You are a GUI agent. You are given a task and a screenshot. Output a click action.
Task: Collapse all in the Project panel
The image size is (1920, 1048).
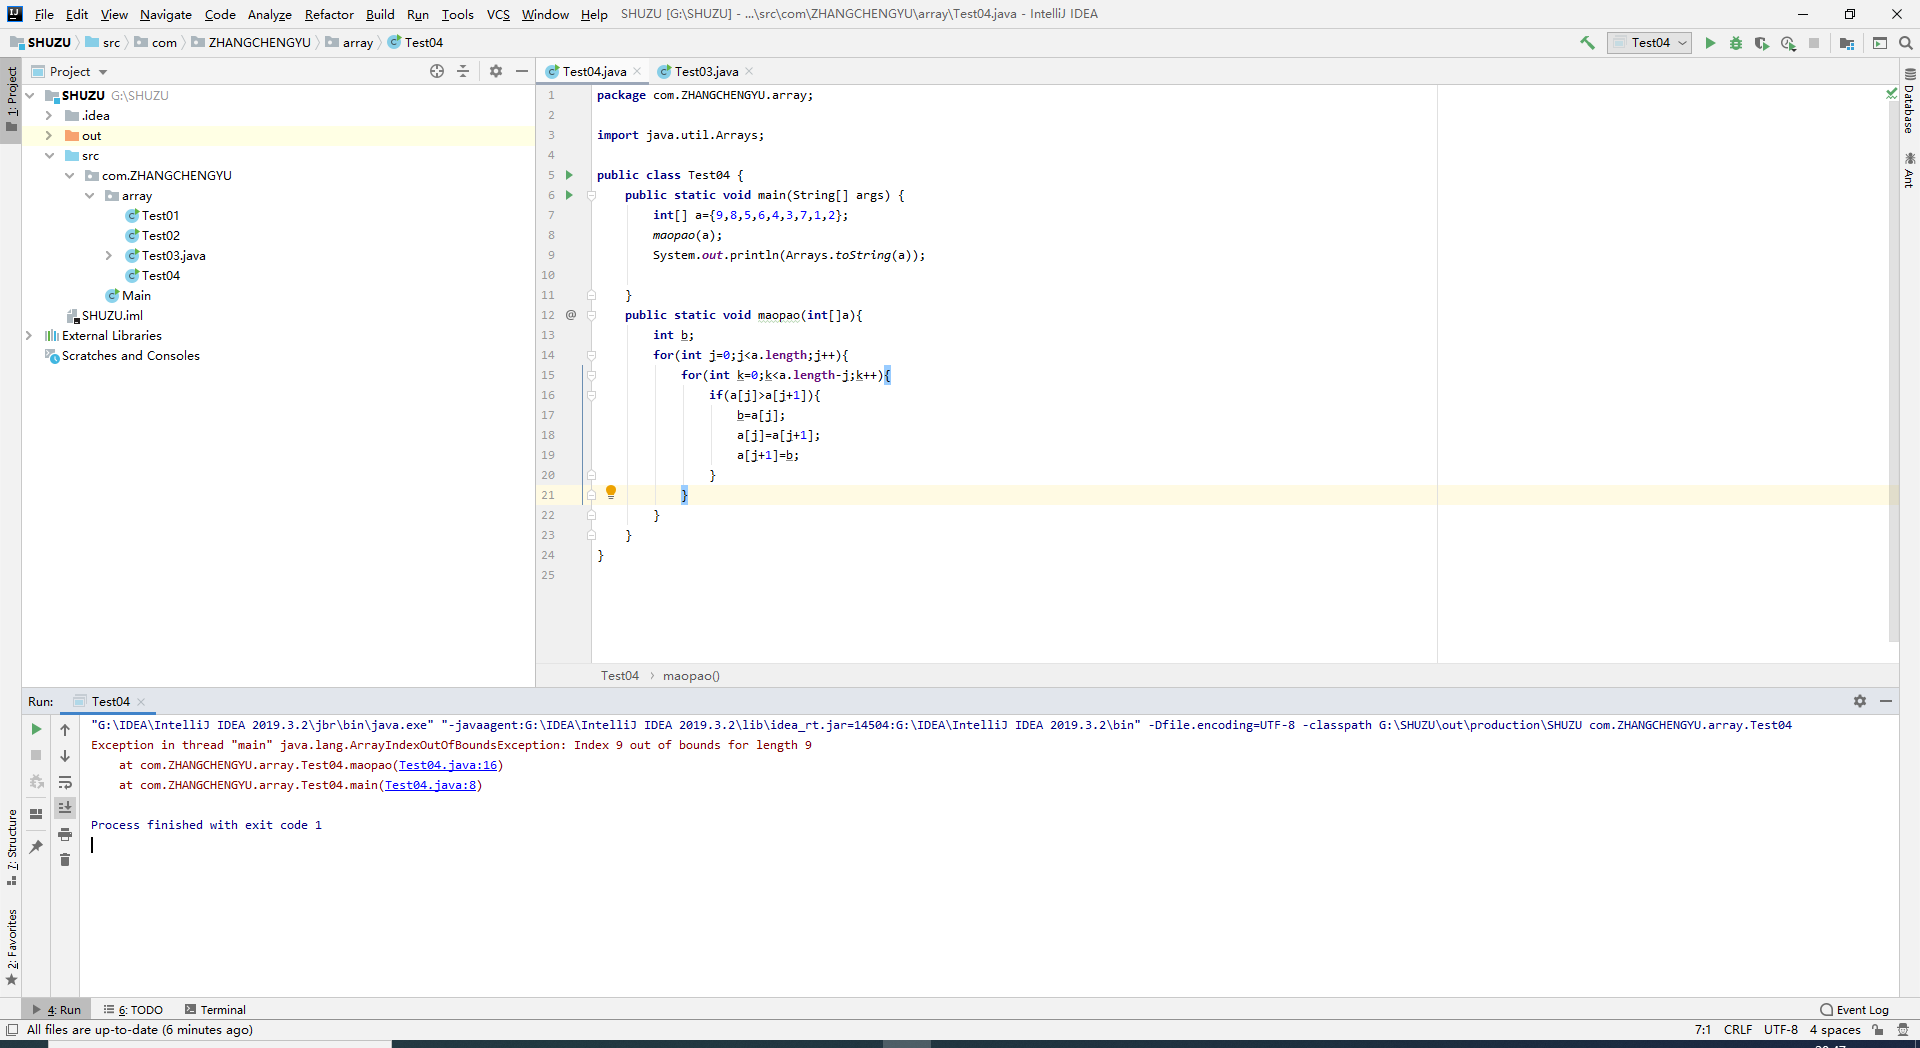[463, 71]
